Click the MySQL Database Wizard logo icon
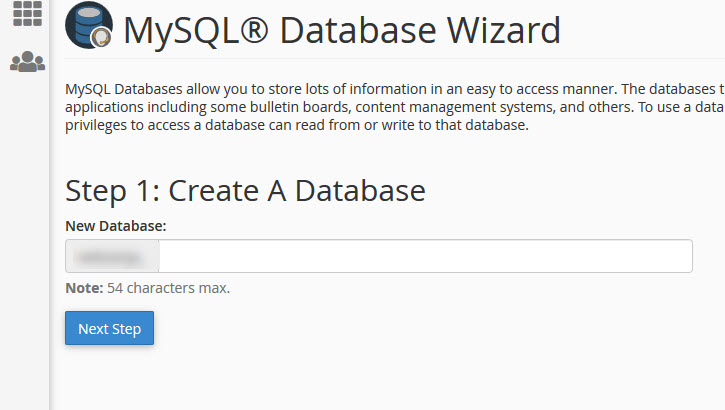This screenshot has width=725, height=410. 89,25
